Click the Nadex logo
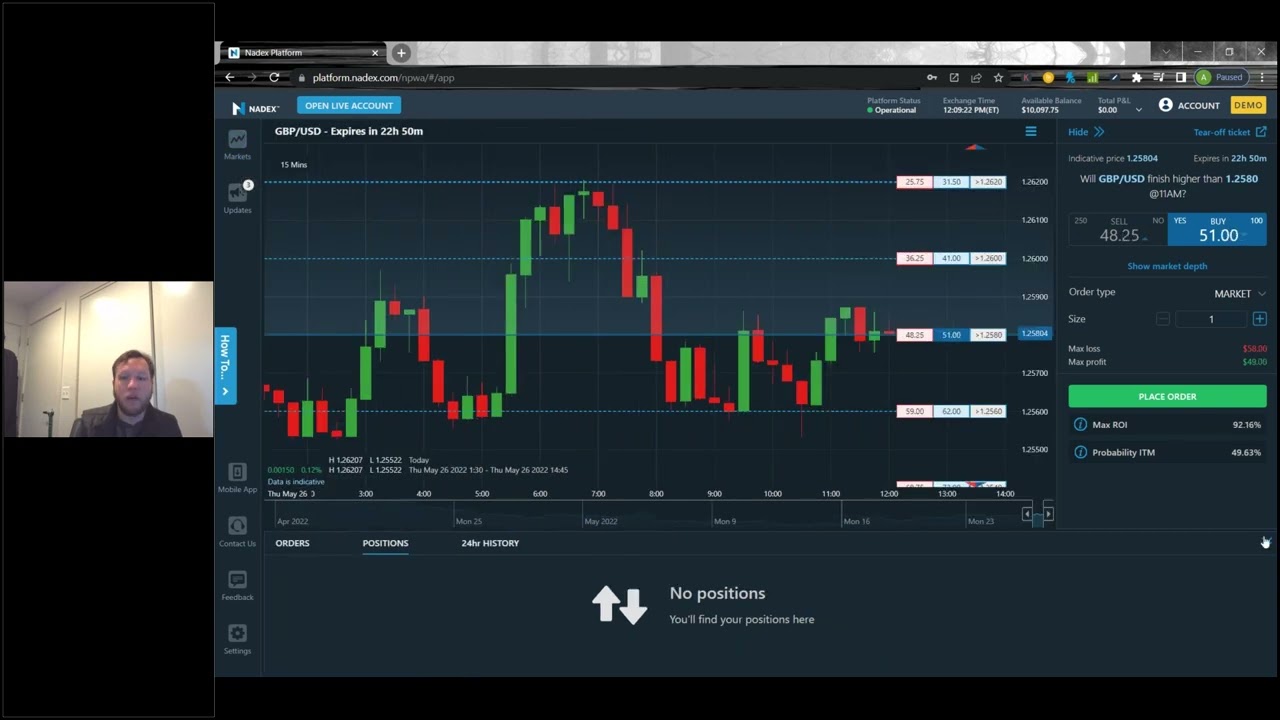The height and width of the screenshot is (720, 1280). (255, 107)
